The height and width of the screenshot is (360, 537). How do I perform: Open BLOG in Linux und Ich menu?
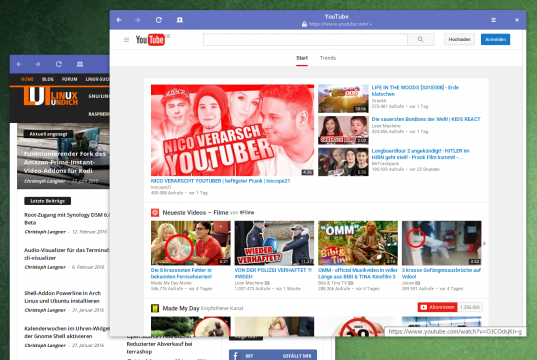point(48,79)
